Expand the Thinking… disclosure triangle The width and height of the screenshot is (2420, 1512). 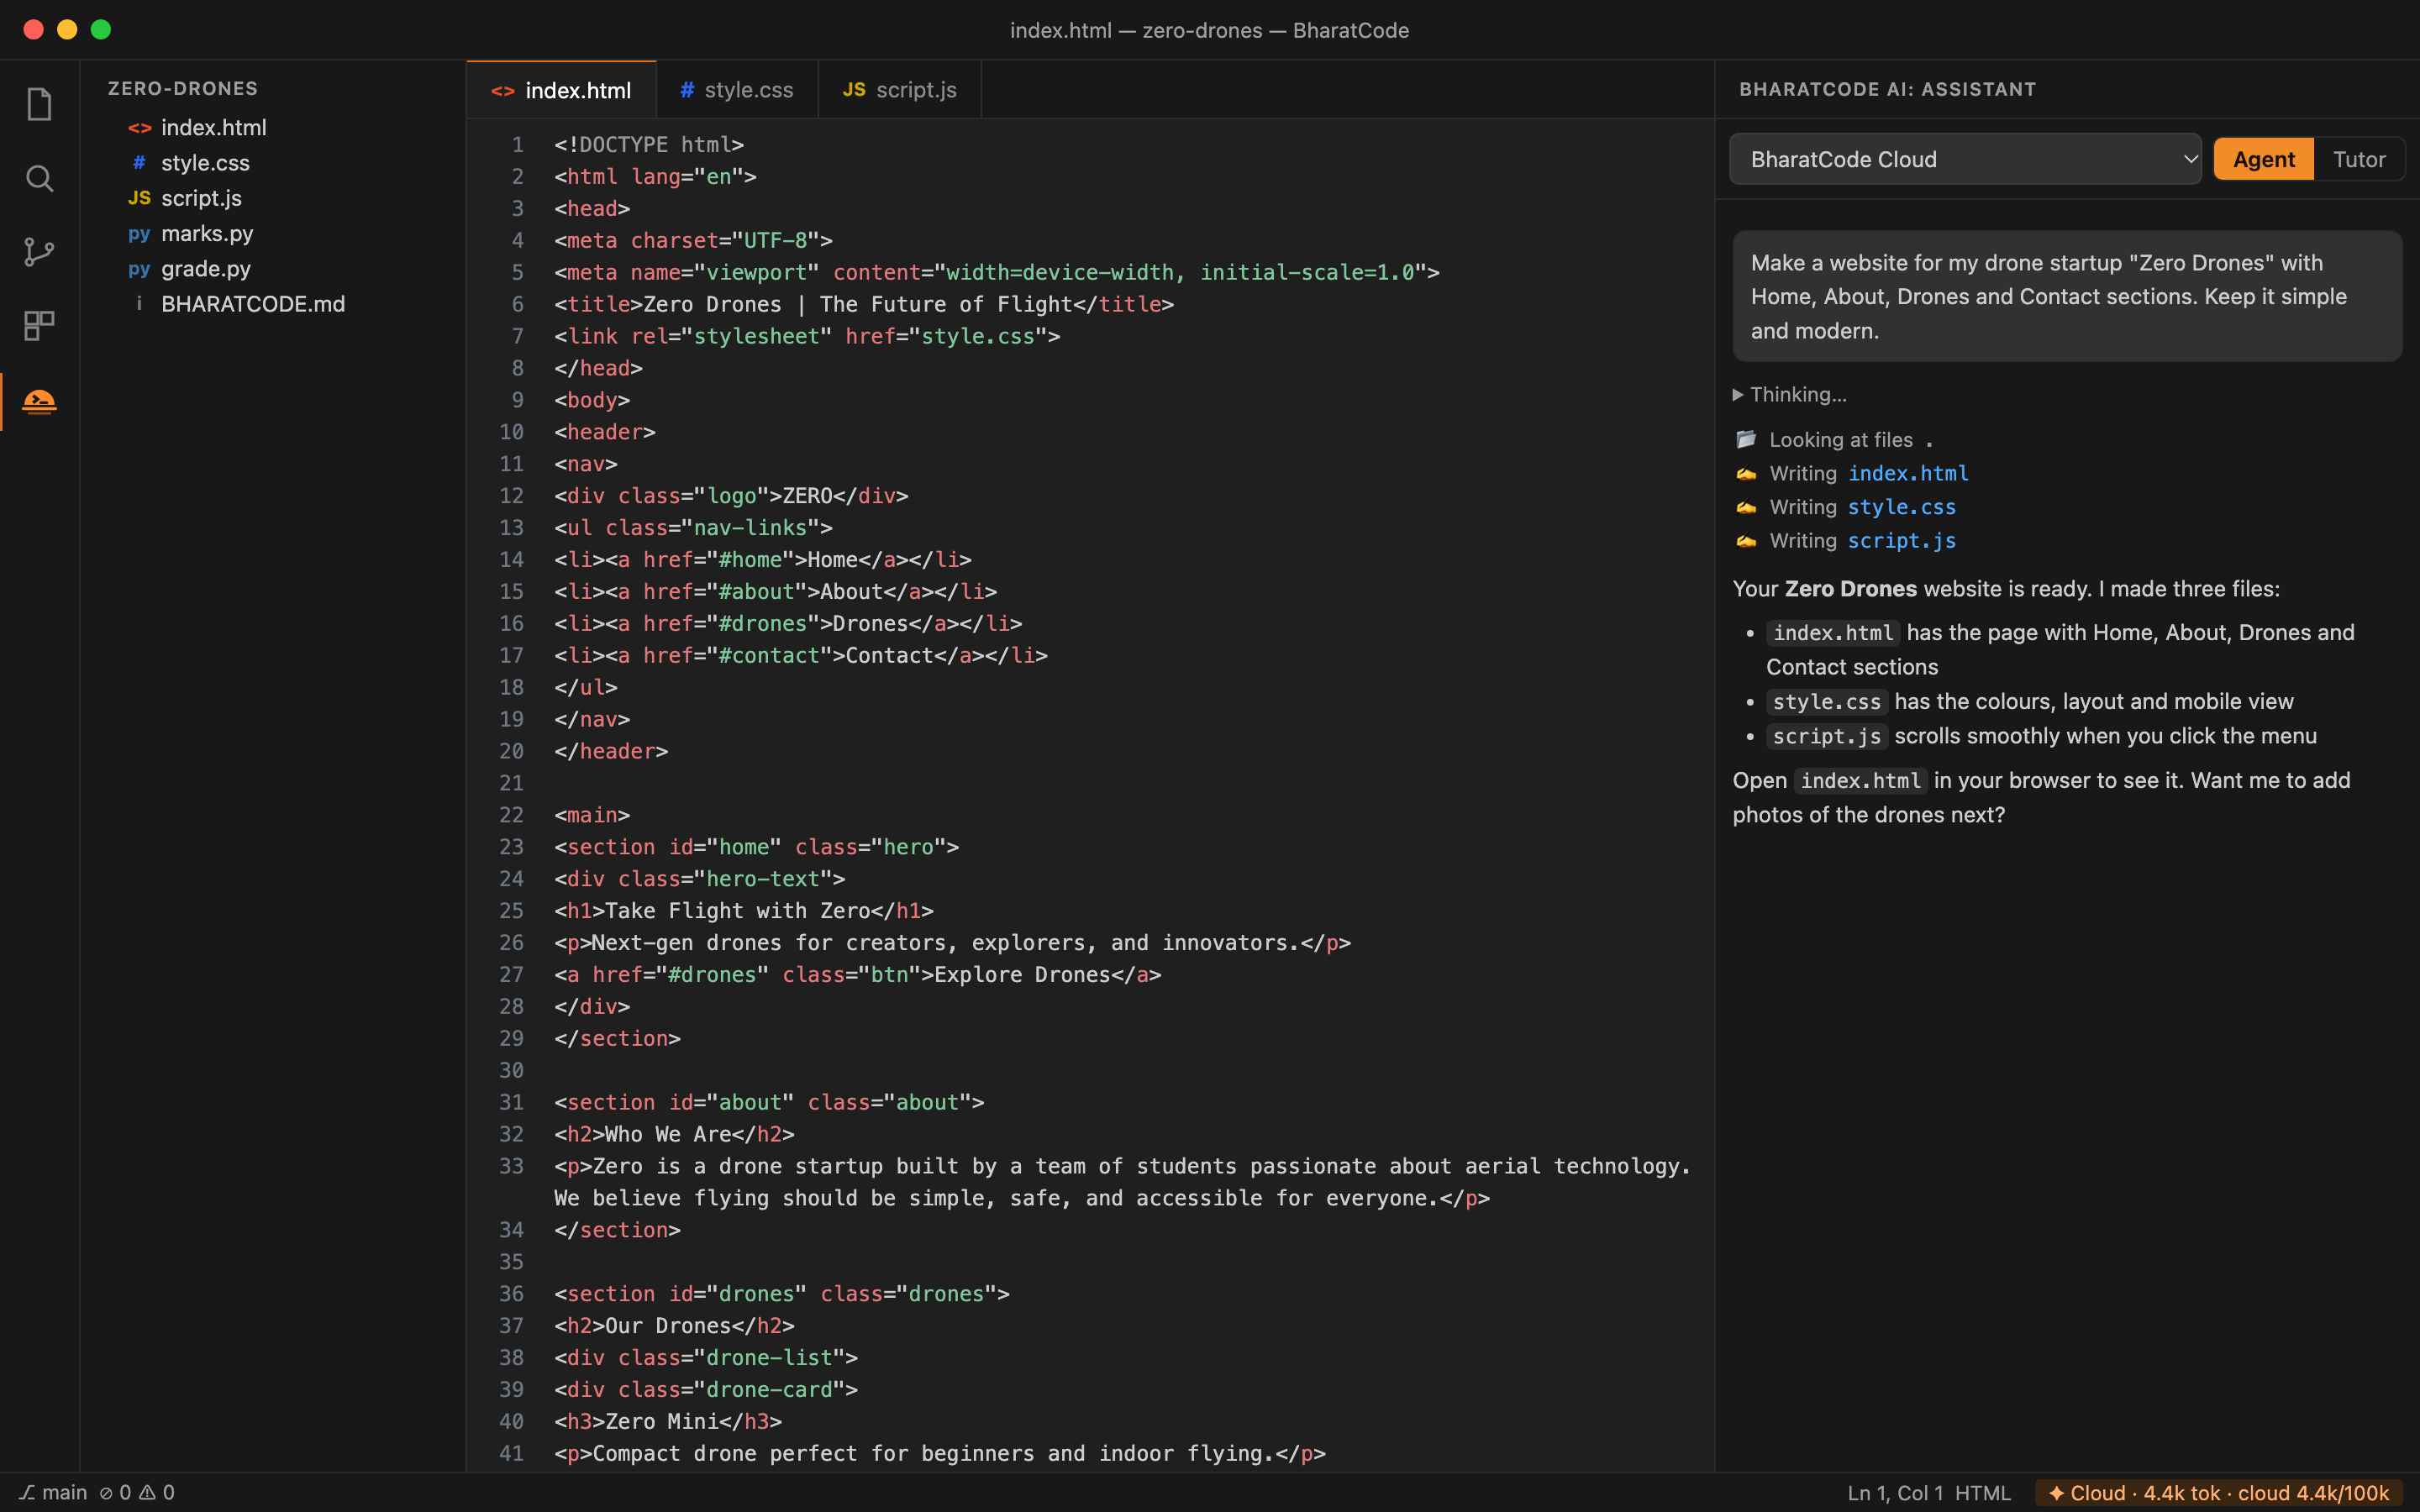1738,394
